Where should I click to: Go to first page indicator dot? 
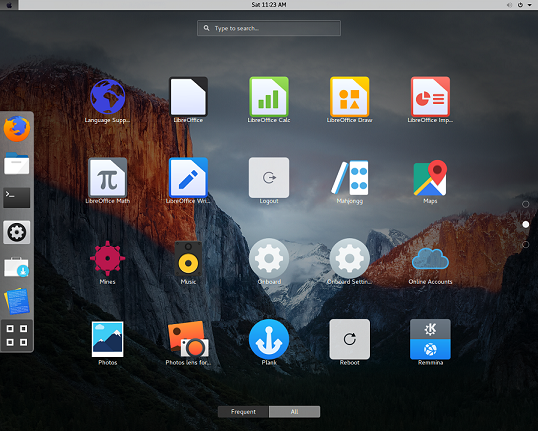(x=525, y=204)
